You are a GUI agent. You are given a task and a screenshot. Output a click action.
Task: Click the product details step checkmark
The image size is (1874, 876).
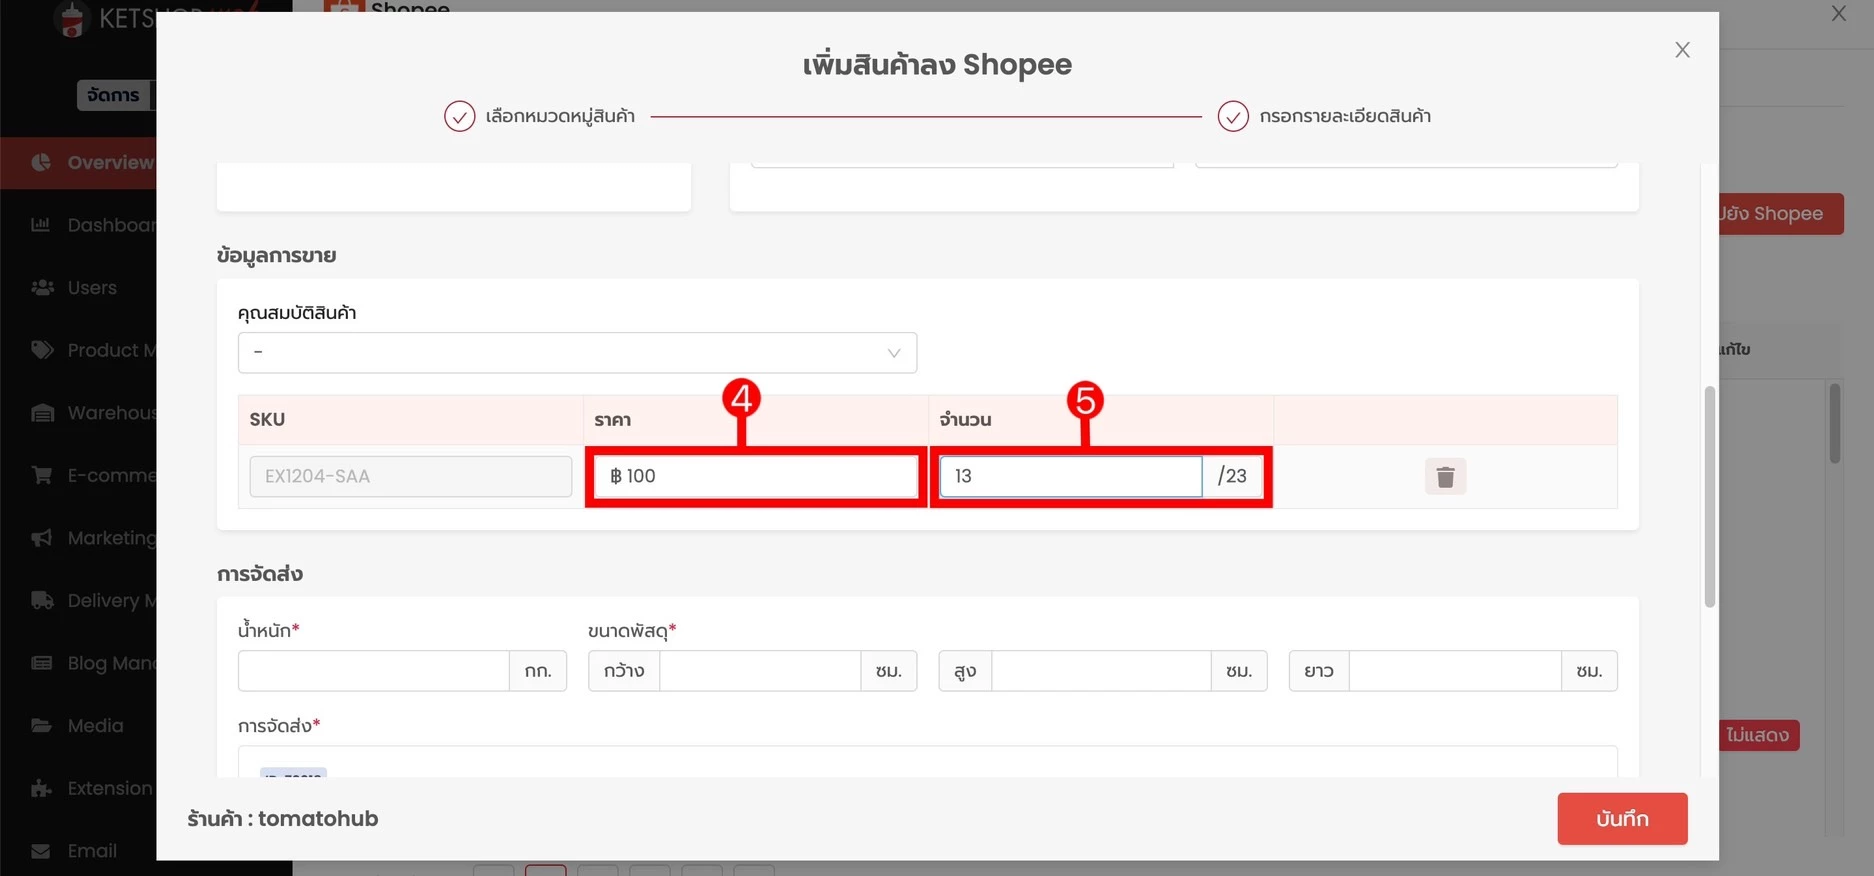(x=1232, y=117)
